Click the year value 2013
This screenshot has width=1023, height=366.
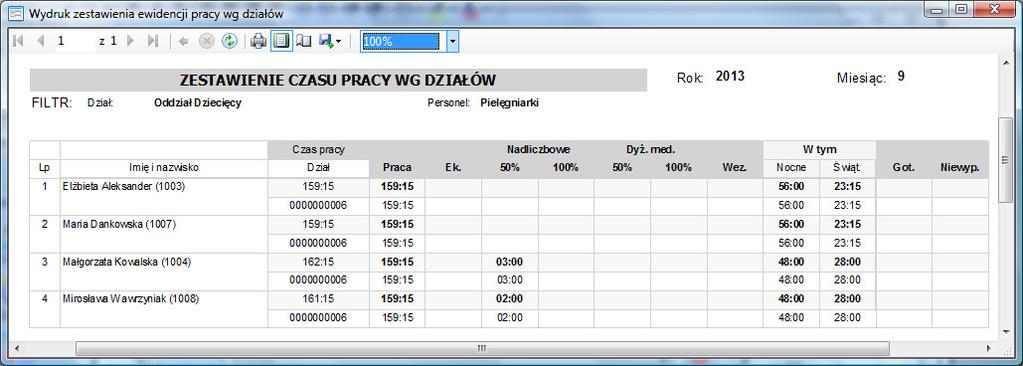tap(730, 76)
